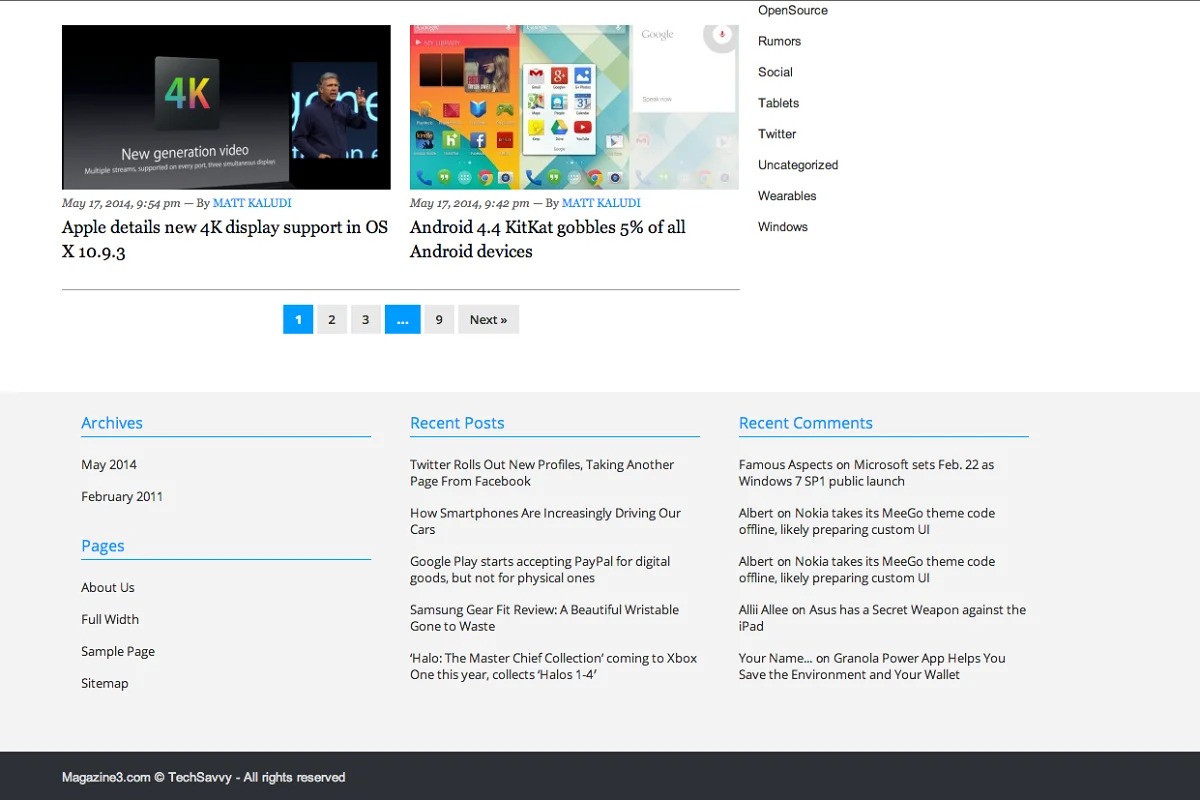The image size is (1200, 800).
Task: Go to page 3 in pagination
Action: [365, 320]
